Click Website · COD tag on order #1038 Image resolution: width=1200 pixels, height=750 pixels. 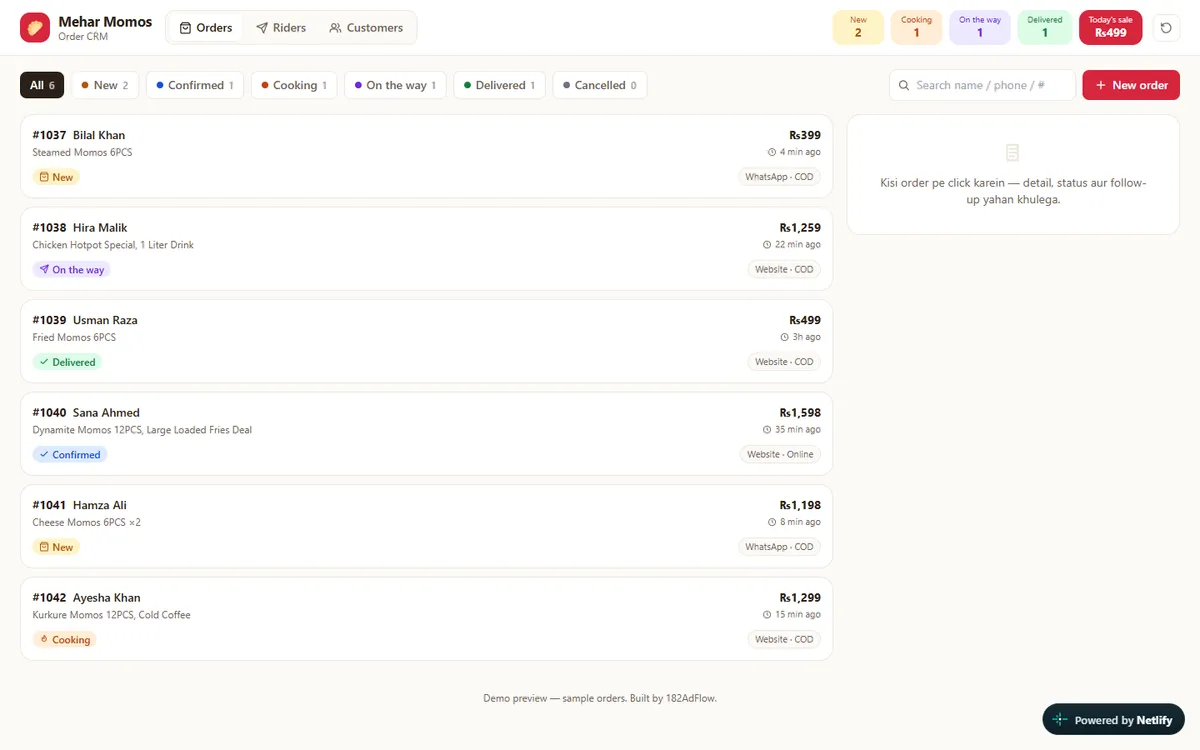click(x=784, y=270)
